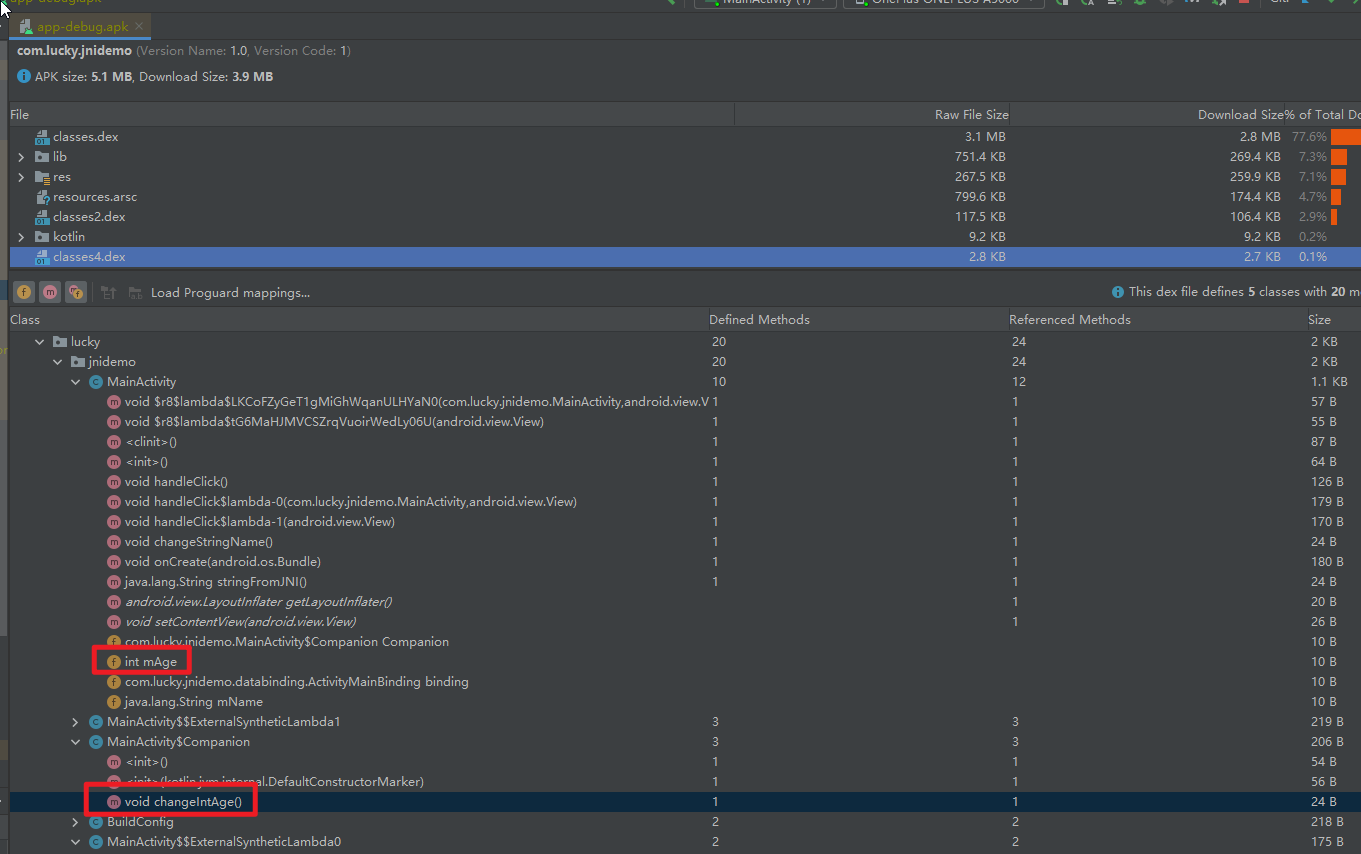Image resolution: width=1361 pixels, height=854 pixels.
Task: Click the BuildConfig class icon
Action: point(96,822)
